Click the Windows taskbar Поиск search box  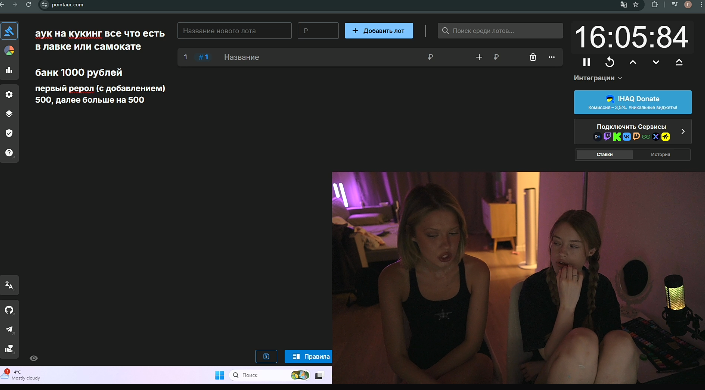click(270, 375)
